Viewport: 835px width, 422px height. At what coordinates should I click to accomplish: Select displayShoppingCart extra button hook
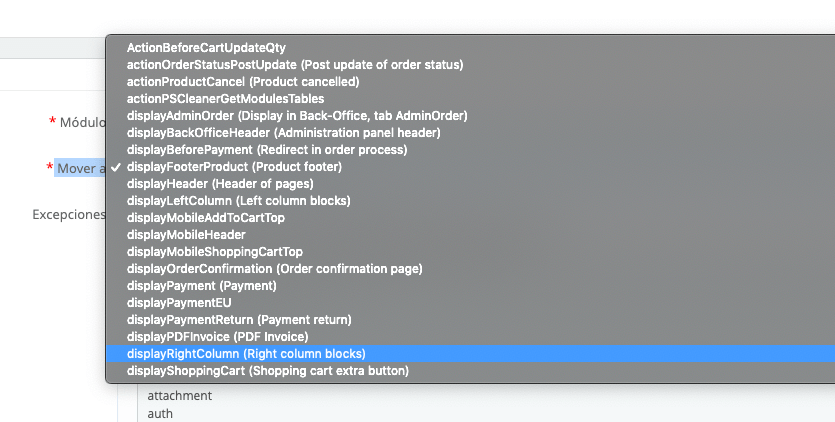pos(471,371)
